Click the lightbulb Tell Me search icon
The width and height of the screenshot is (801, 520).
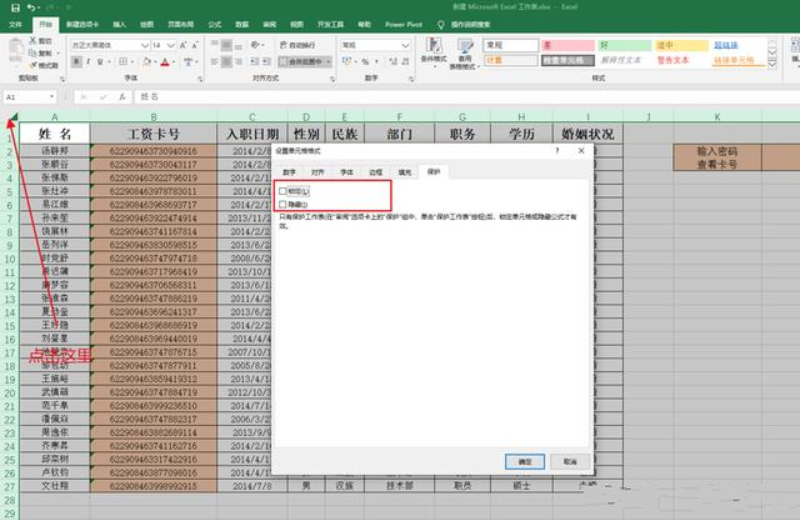coord(441,25)
